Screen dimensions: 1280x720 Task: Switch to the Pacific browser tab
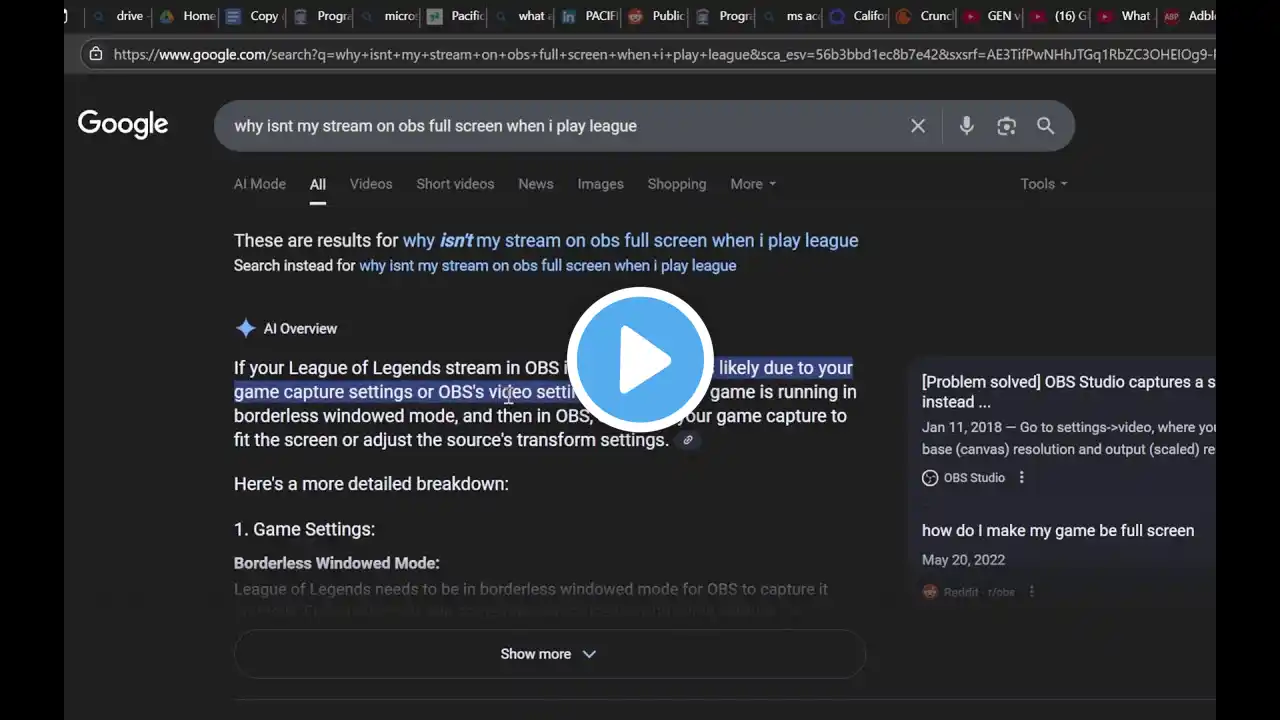456,16
